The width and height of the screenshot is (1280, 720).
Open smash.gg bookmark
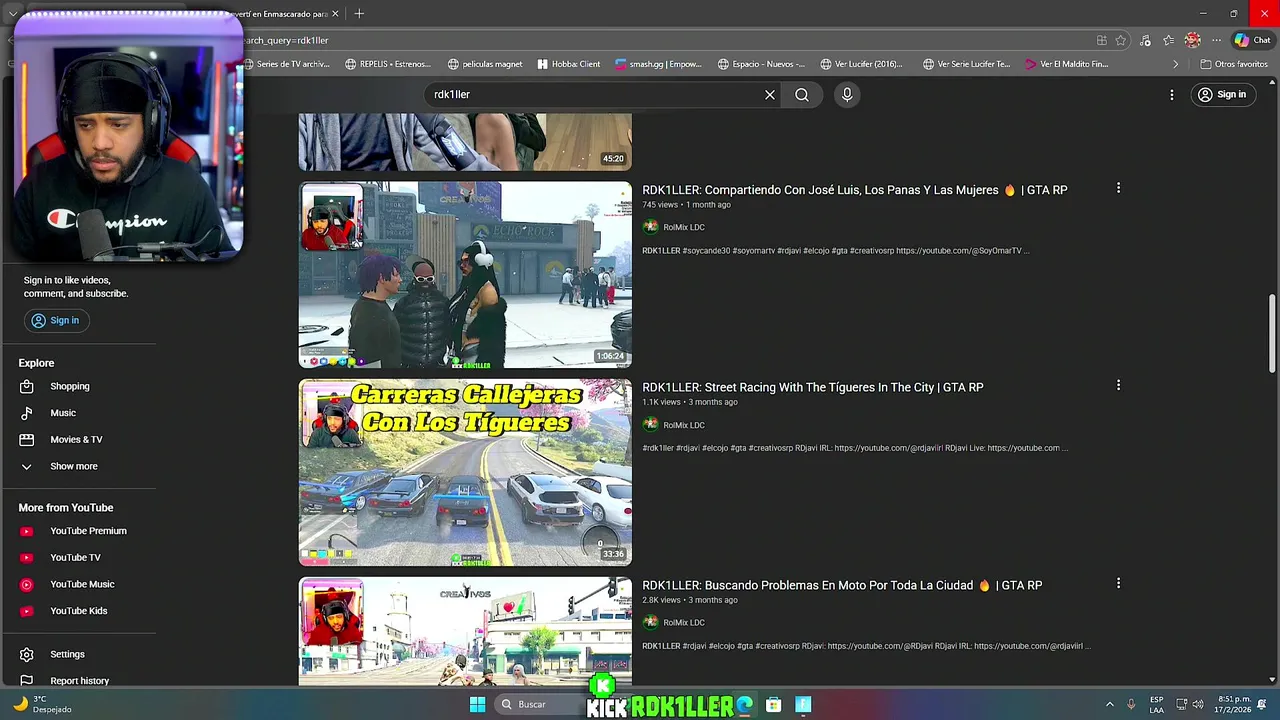(658, 64)
